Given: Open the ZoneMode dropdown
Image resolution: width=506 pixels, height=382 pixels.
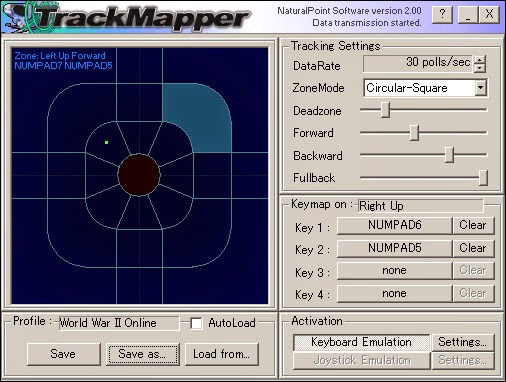Looking at the screenshot, I should coord(480,88).
